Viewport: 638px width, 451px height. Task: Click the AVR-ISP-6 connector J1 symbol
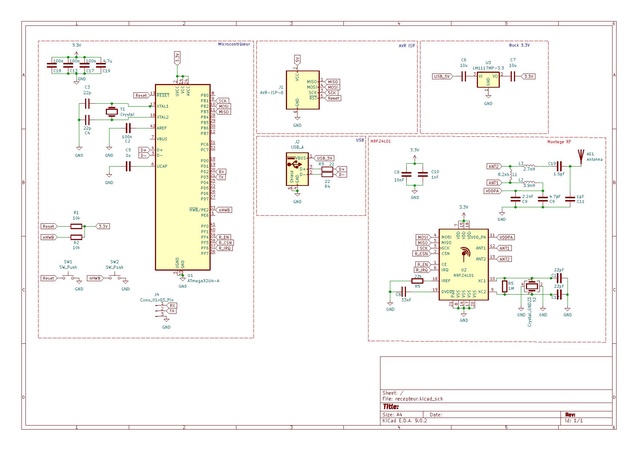302,90
